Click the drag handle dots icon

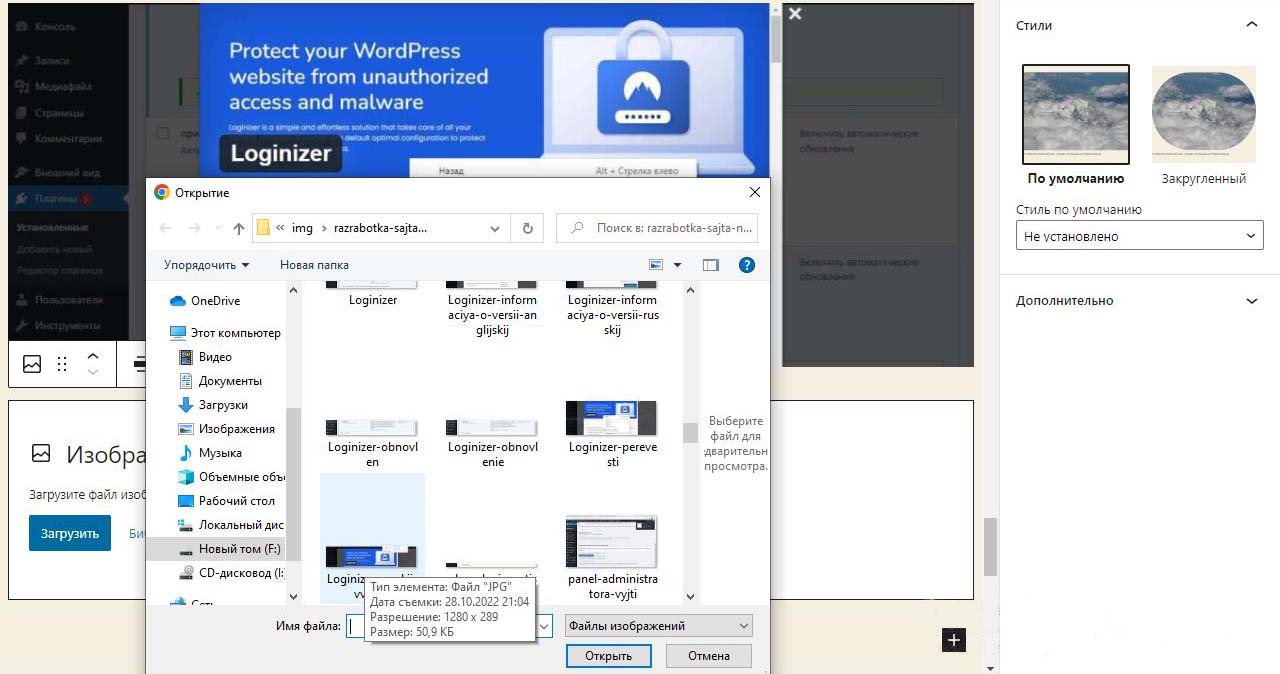(62, 364)
